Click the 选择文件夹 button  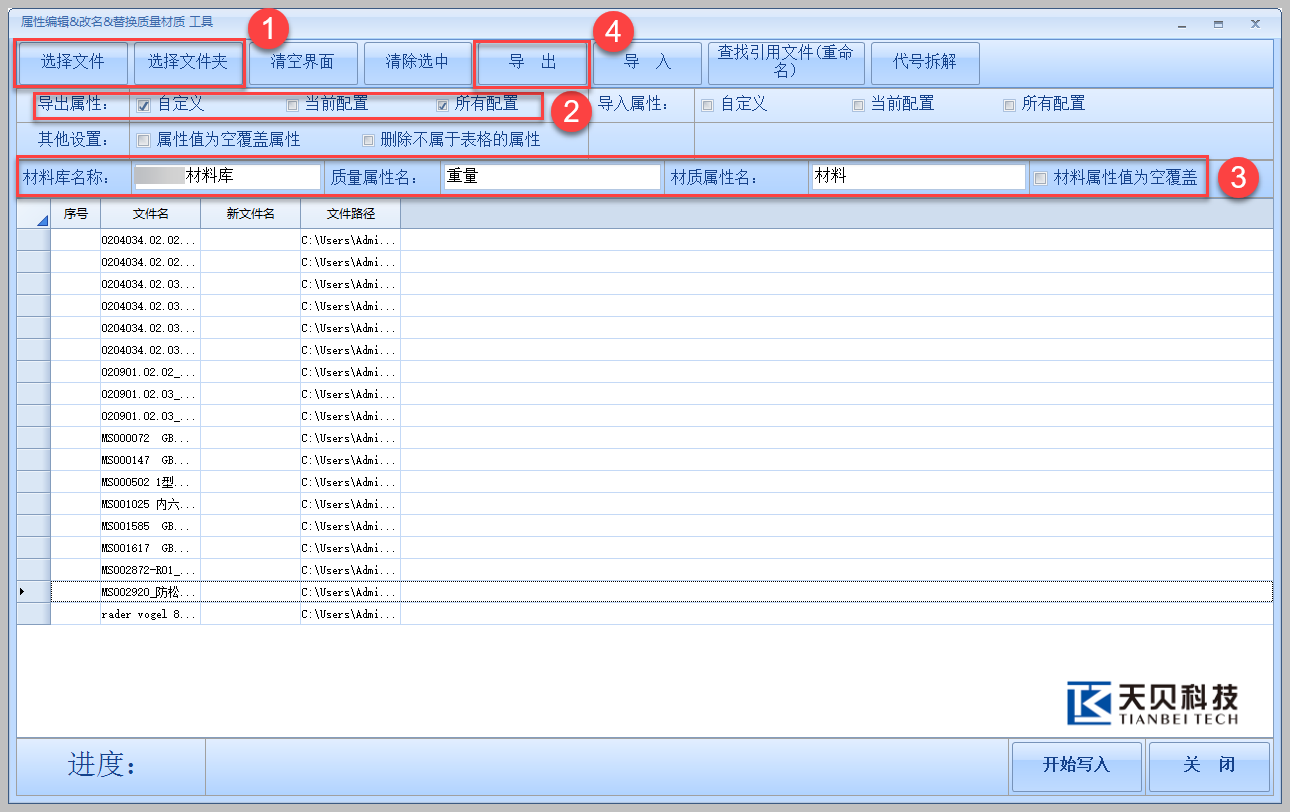coord(188,62)
